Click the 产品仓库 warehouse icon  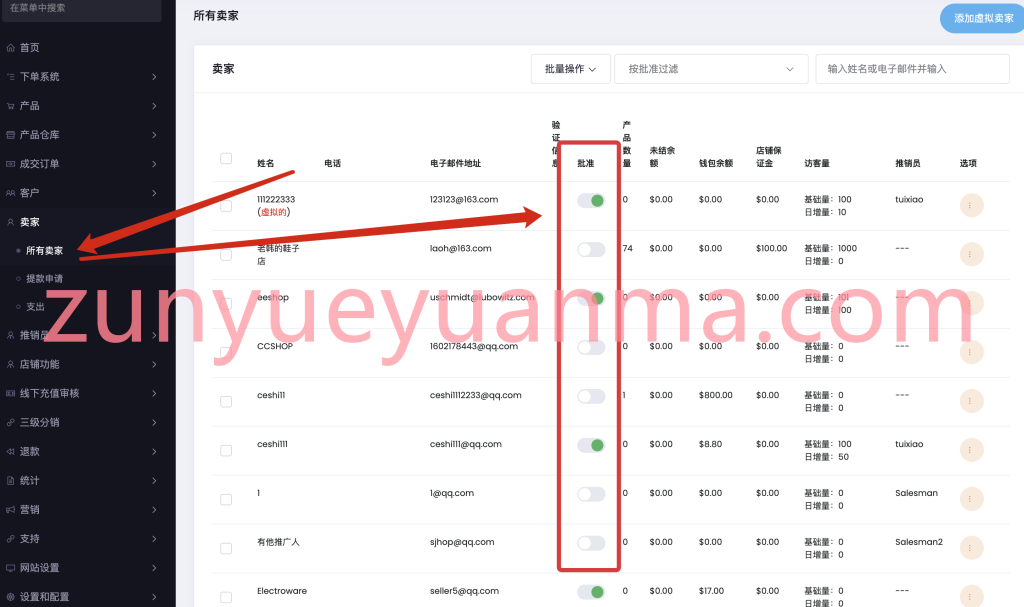pos(10,135)
